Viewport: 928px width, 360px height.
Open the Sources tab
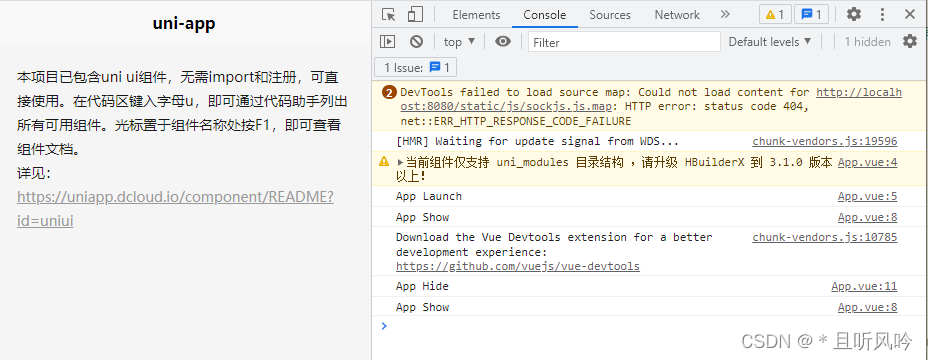pyautogui.click(x=610, y=15)
